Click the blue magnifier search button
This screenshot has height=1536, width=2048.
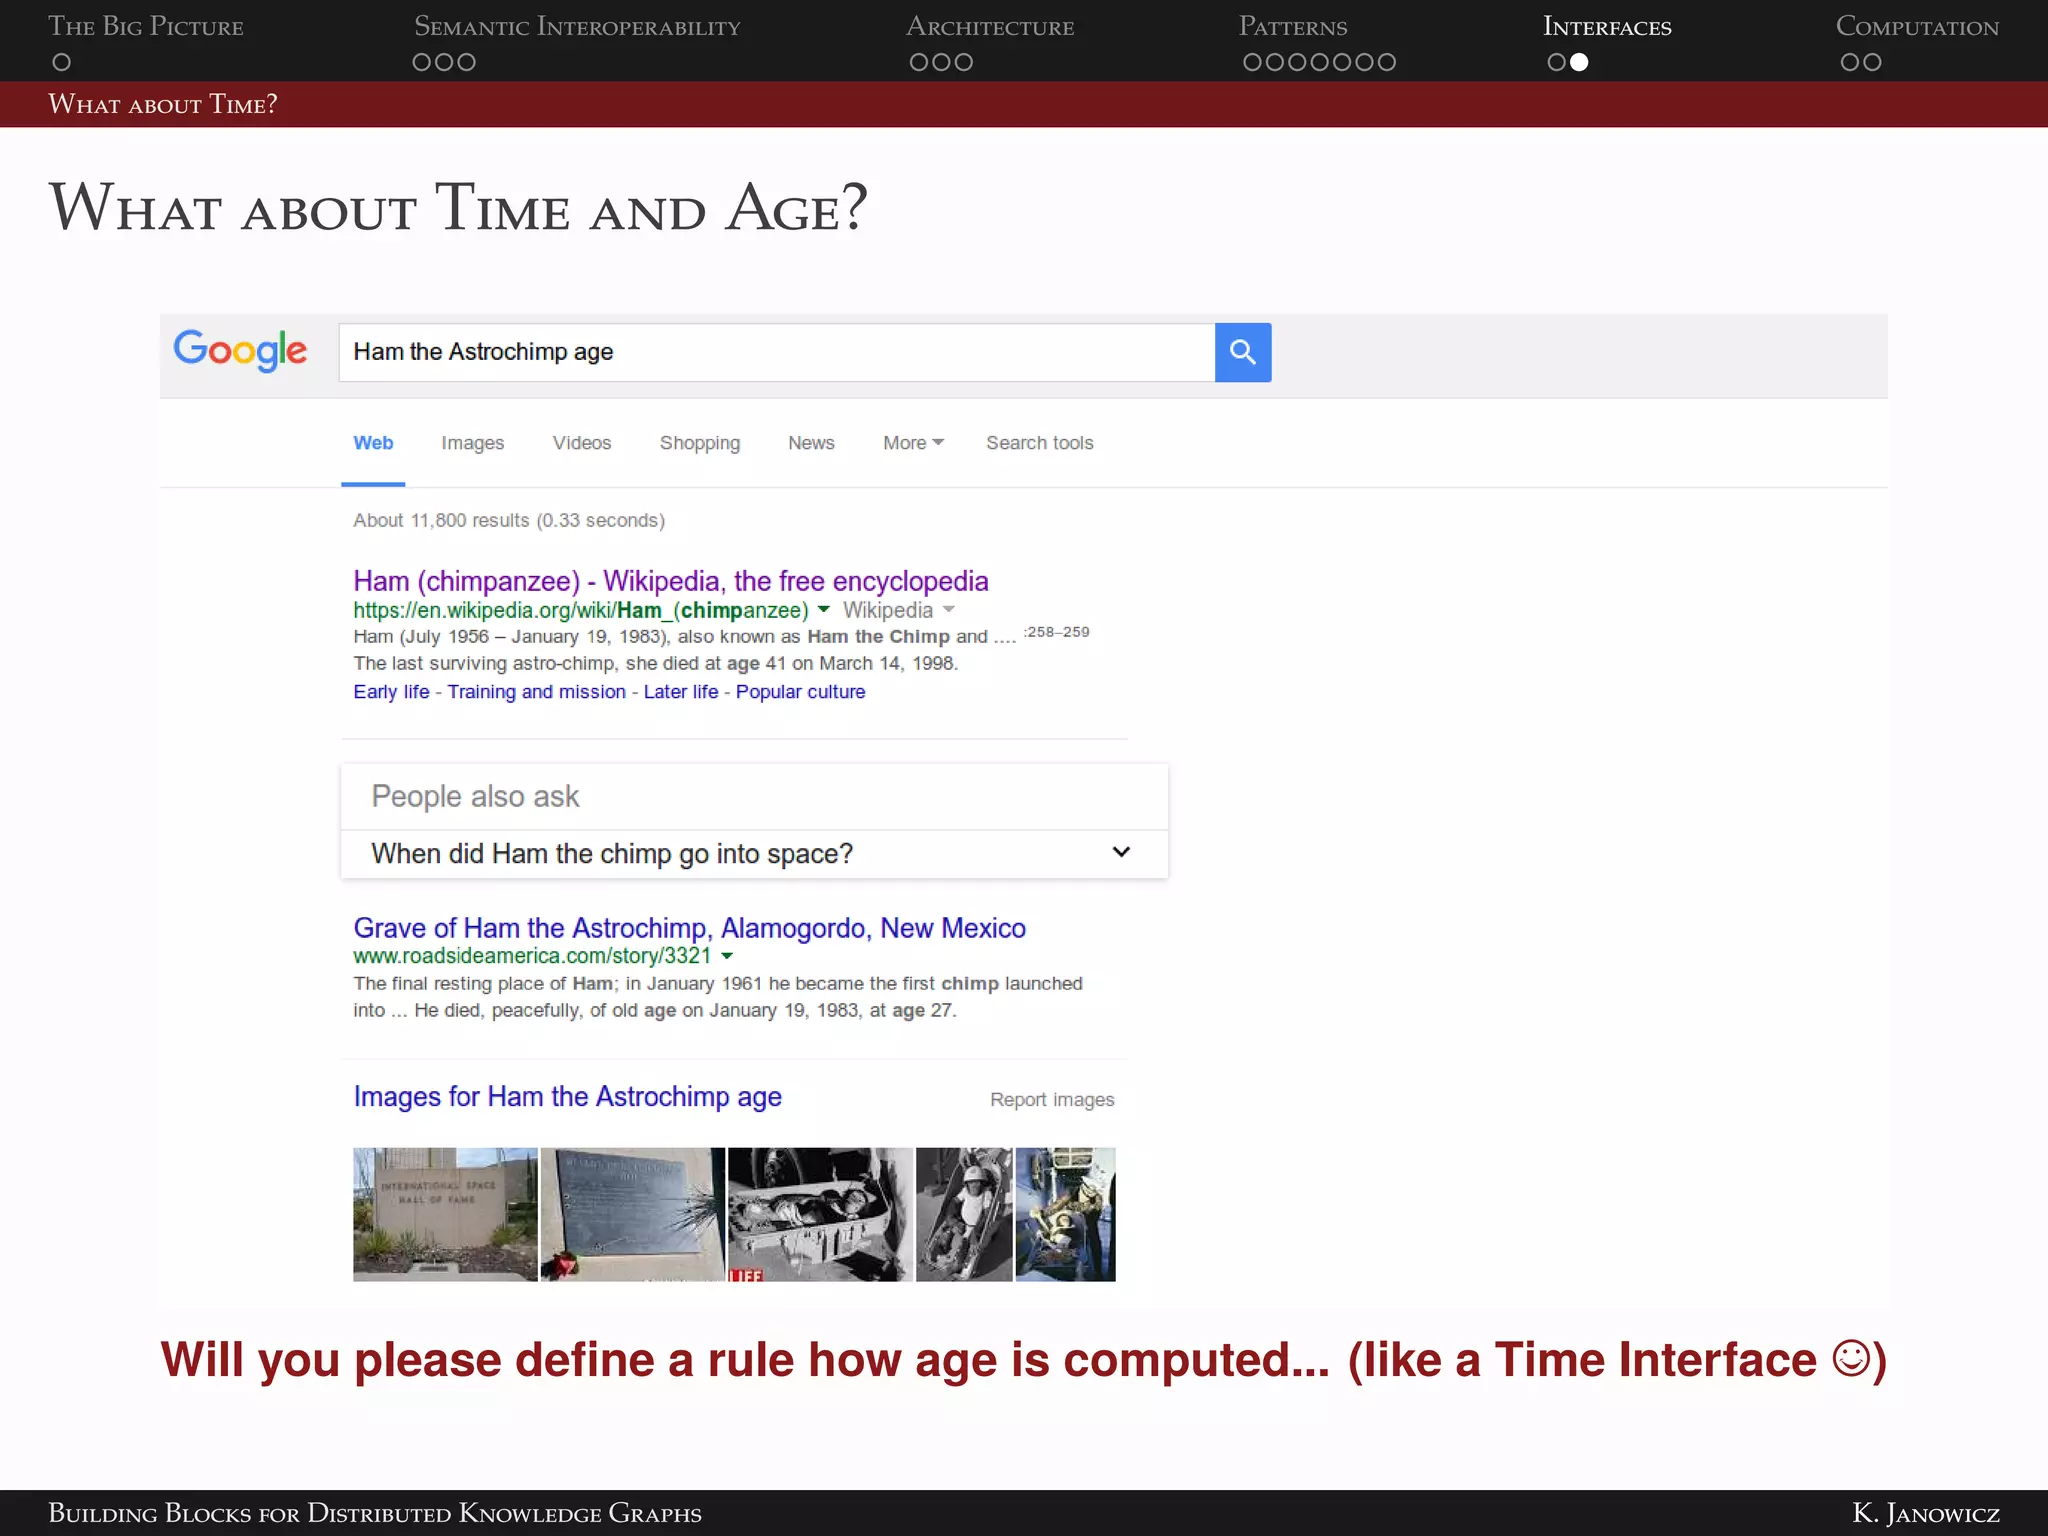coord(1242,352)
